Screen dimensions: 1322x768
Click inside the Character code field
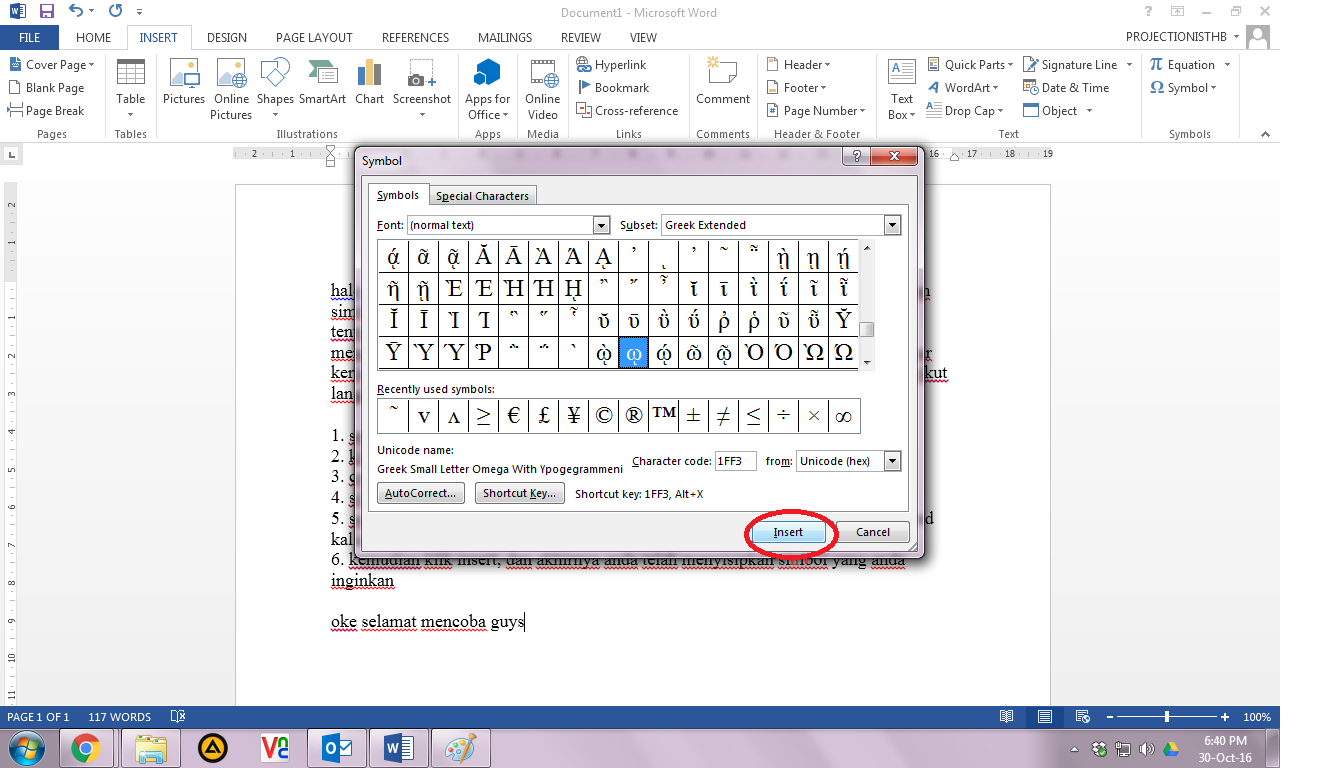coord(737,460)
